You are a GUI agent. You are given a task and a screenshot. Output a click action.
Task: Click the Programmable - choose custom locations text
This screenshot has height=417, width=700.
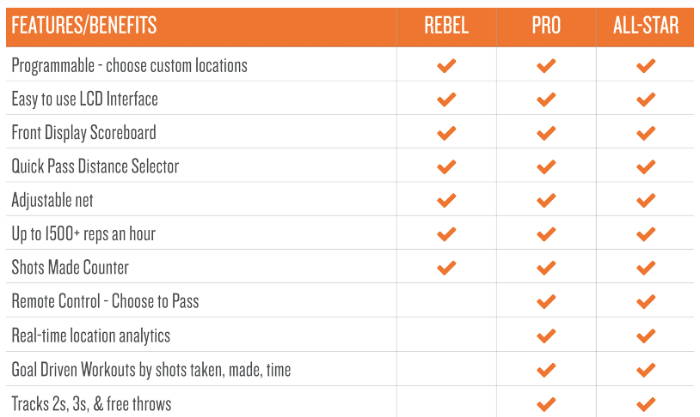(129, 66)
